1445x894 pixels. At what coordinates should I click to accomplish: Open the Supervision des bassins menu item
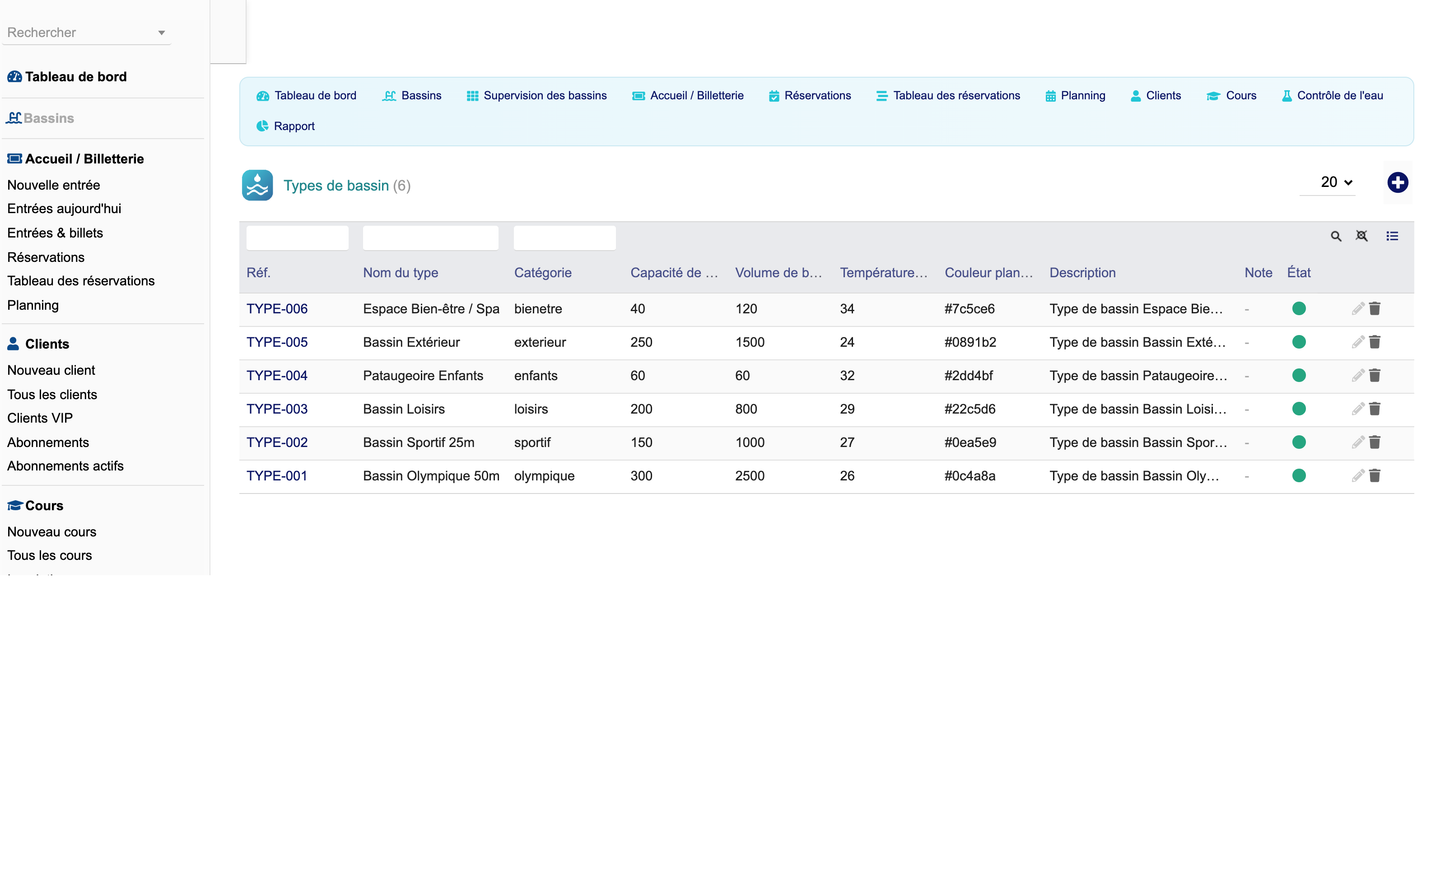(x=536, y=96)
